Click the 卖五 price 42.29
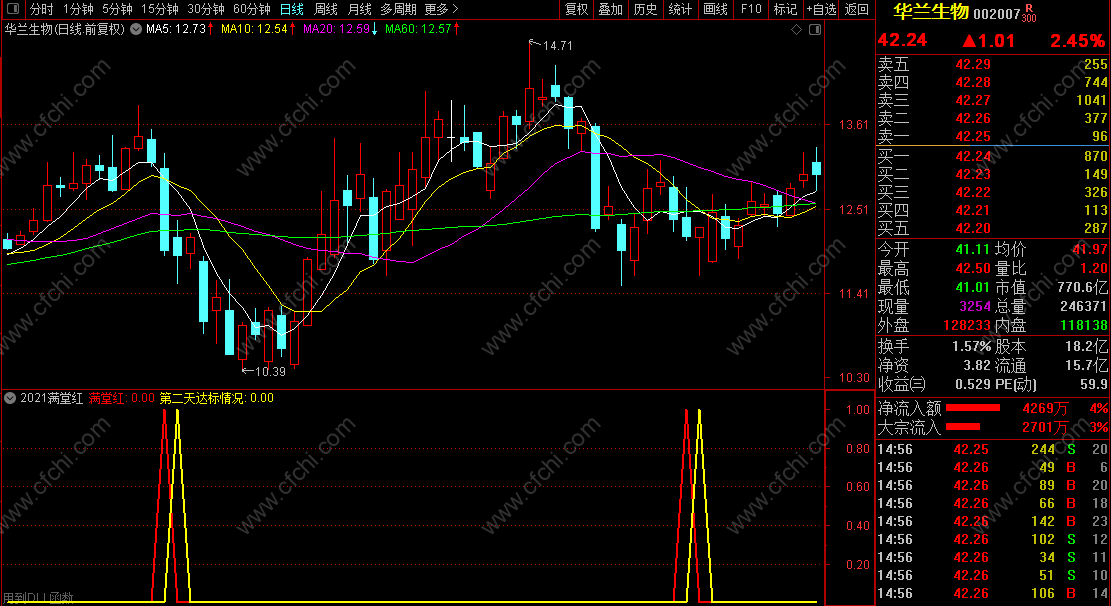This screenshot has height=606, width=1111. coord(973,64)
